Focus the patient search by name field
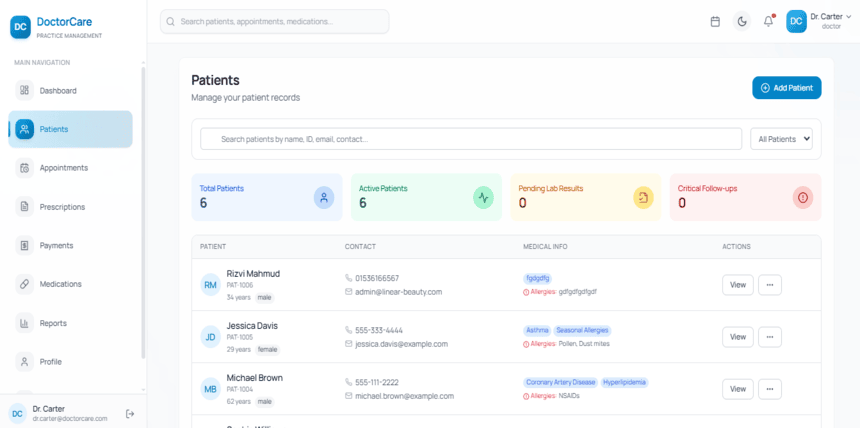This screenshot has width=860, height=428. (471, 139)
